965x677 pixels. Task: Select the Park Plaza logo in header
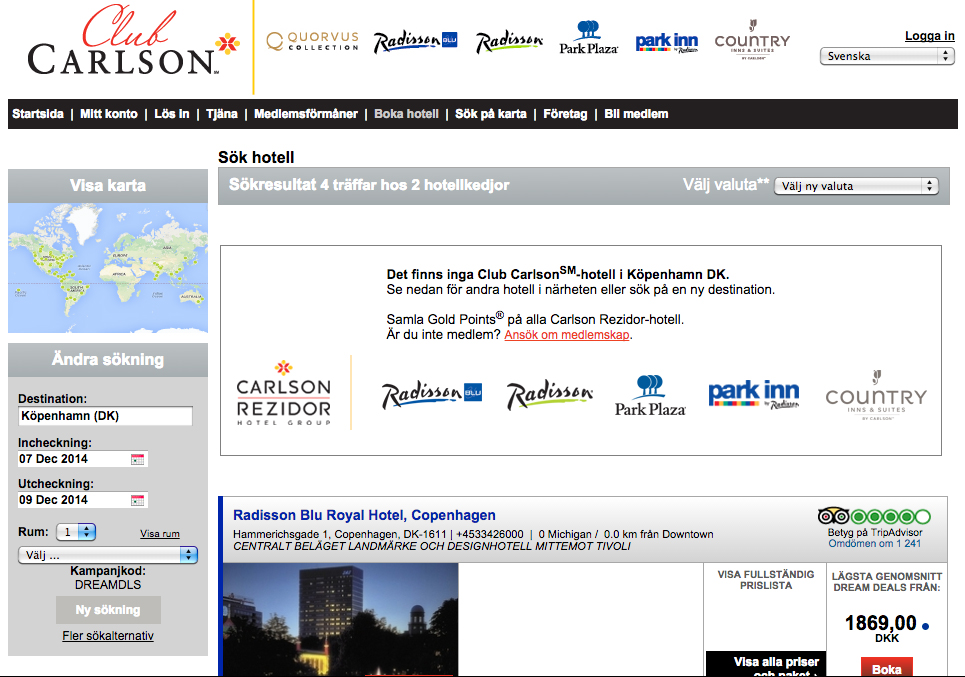click(588, 38)
